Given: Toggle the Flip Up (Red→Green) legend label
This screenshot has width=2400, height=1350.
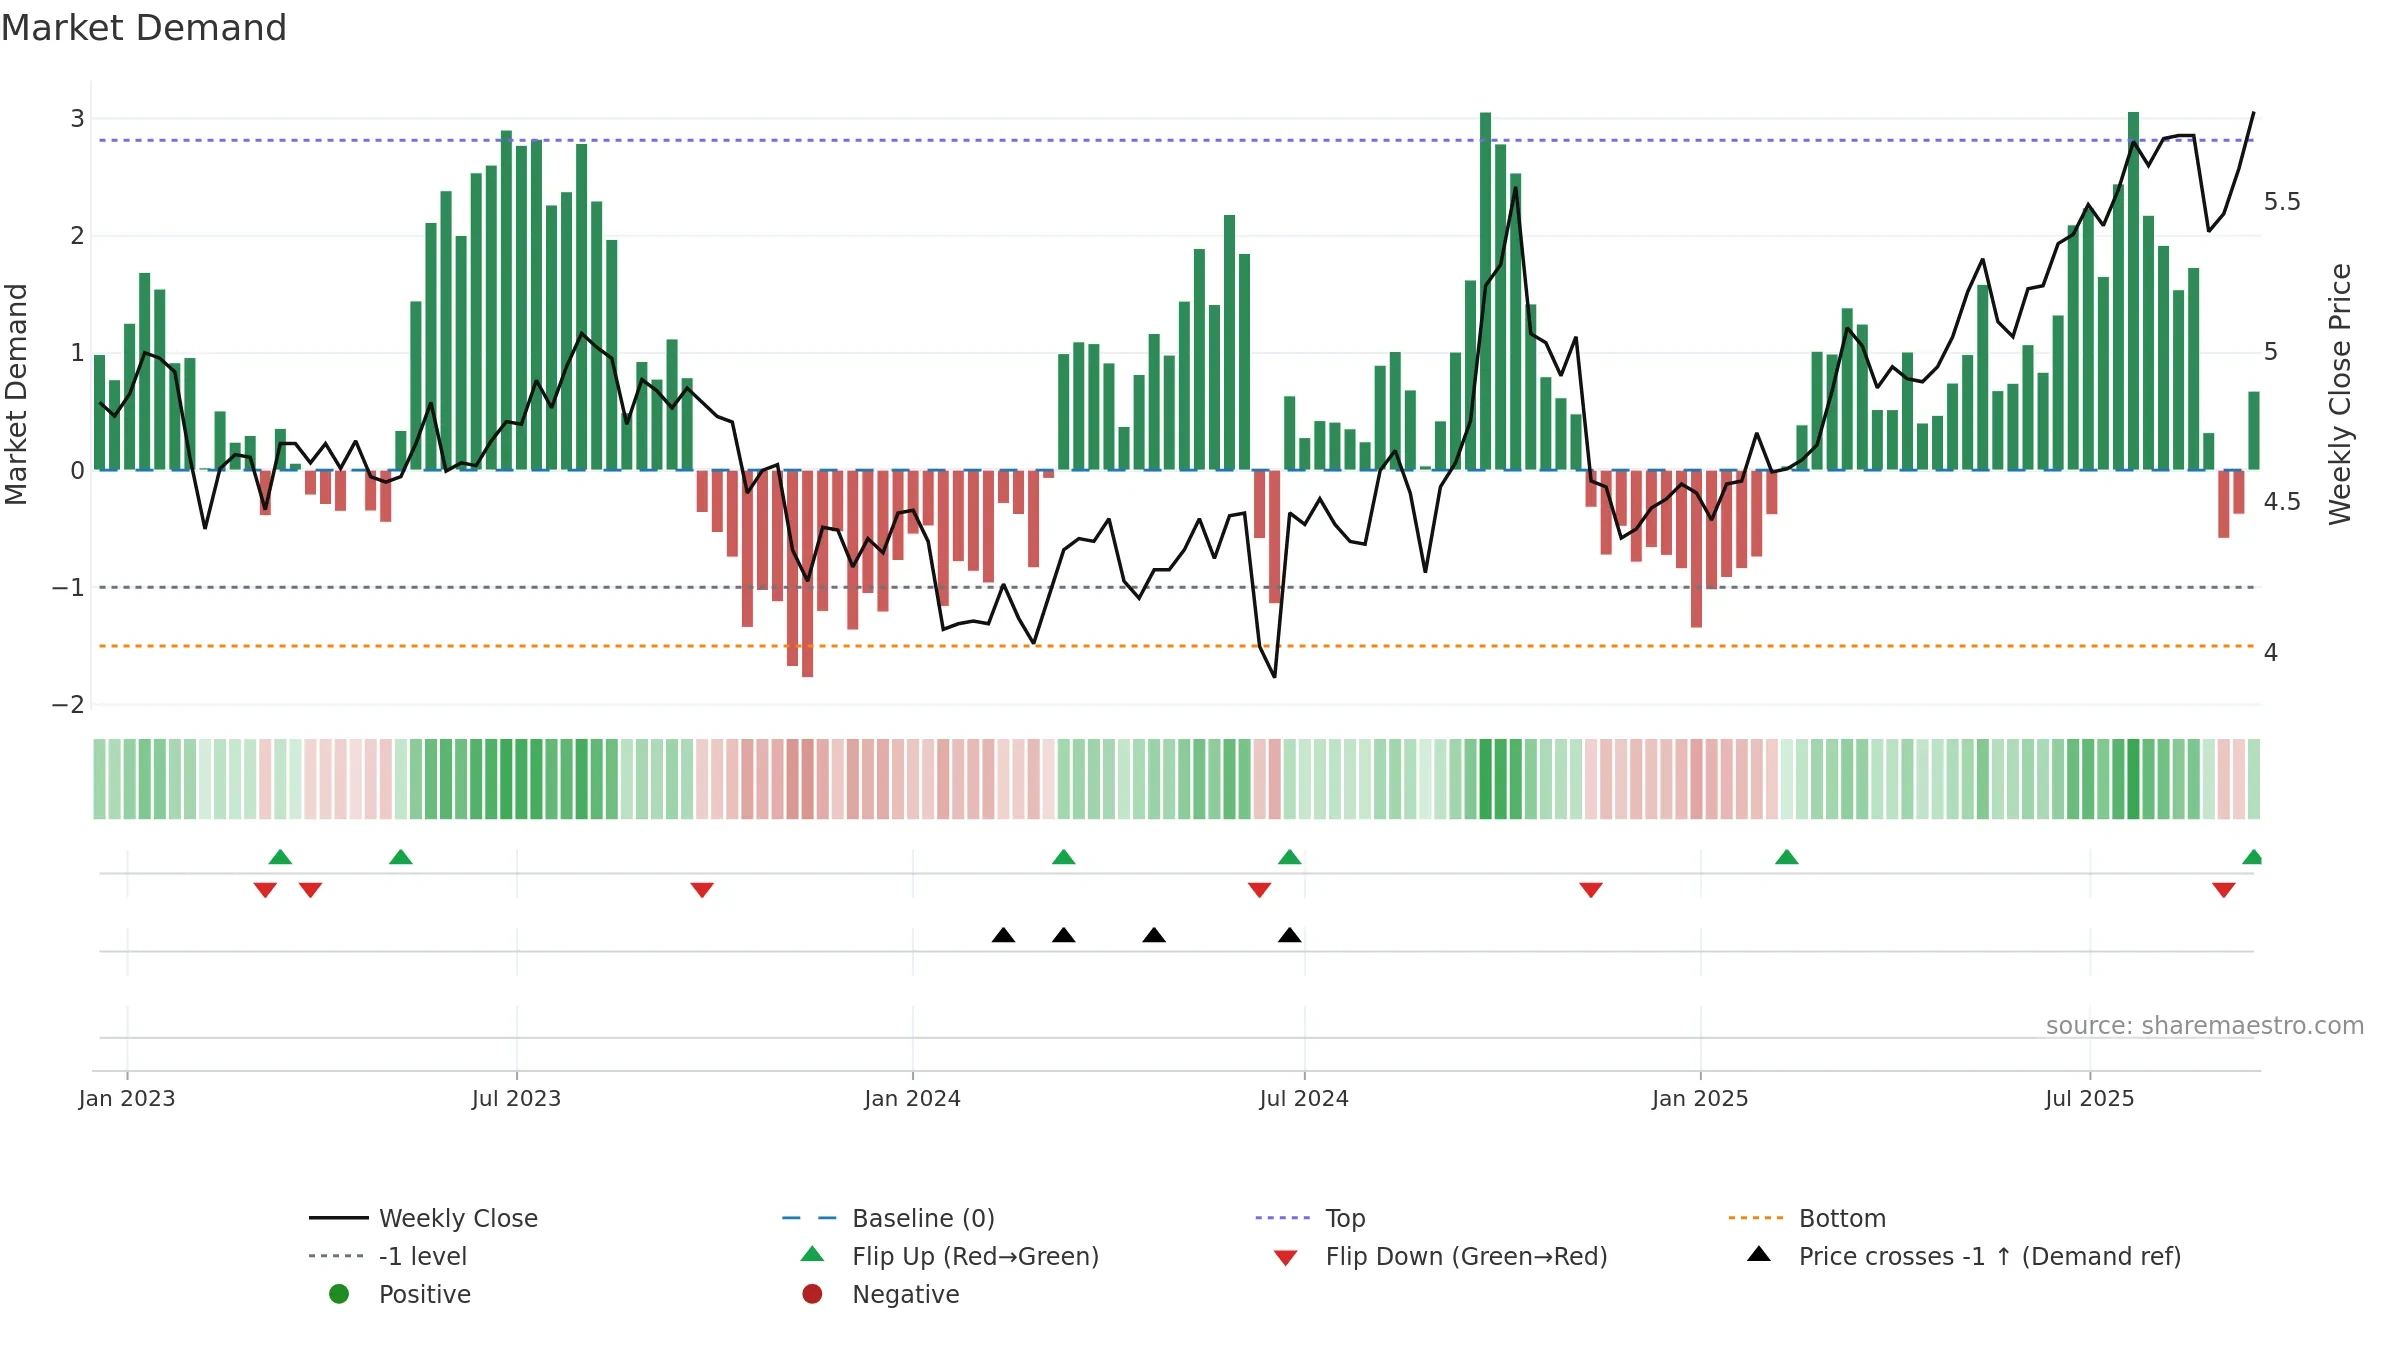Looking at the screenshot, I should coord(975,1256).
